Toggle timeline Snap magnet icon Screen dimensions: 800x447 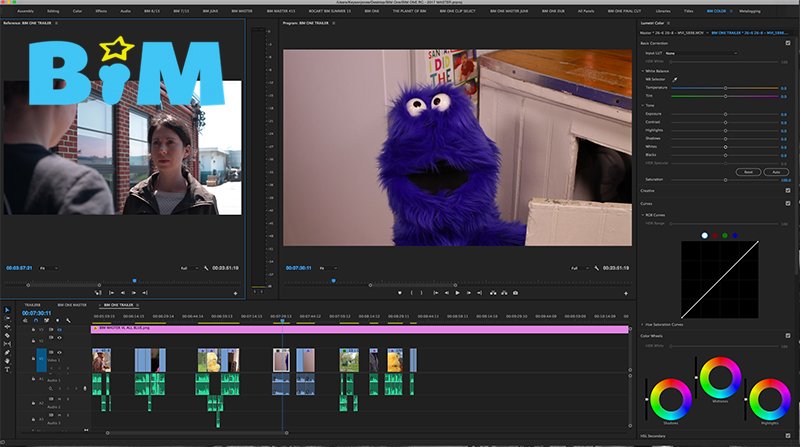click(36, 320)
